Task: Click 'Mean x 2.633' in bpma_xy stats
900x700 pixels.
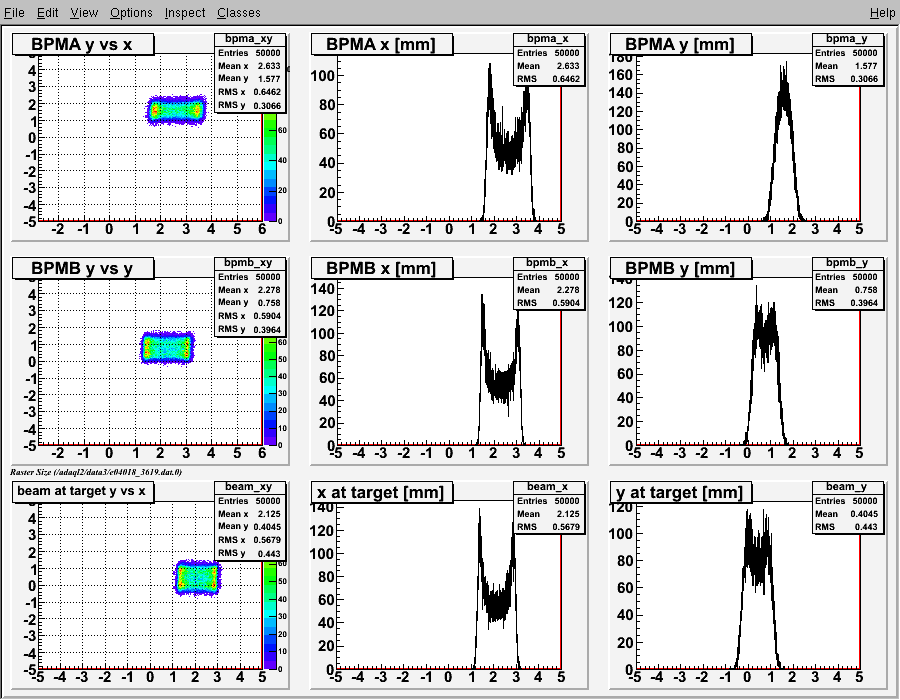Action: click(x=249, y=66)
